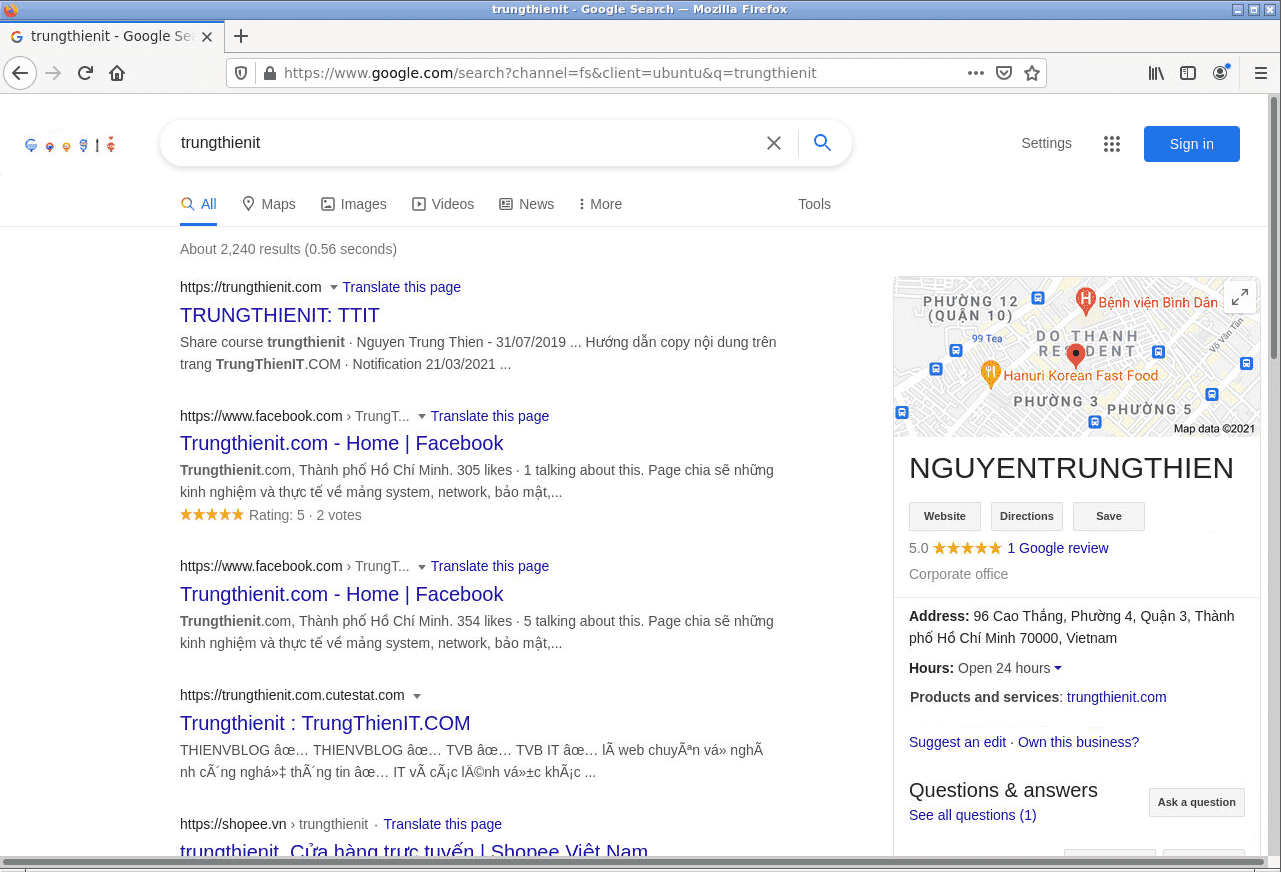Click Own this business? link

1078,742
